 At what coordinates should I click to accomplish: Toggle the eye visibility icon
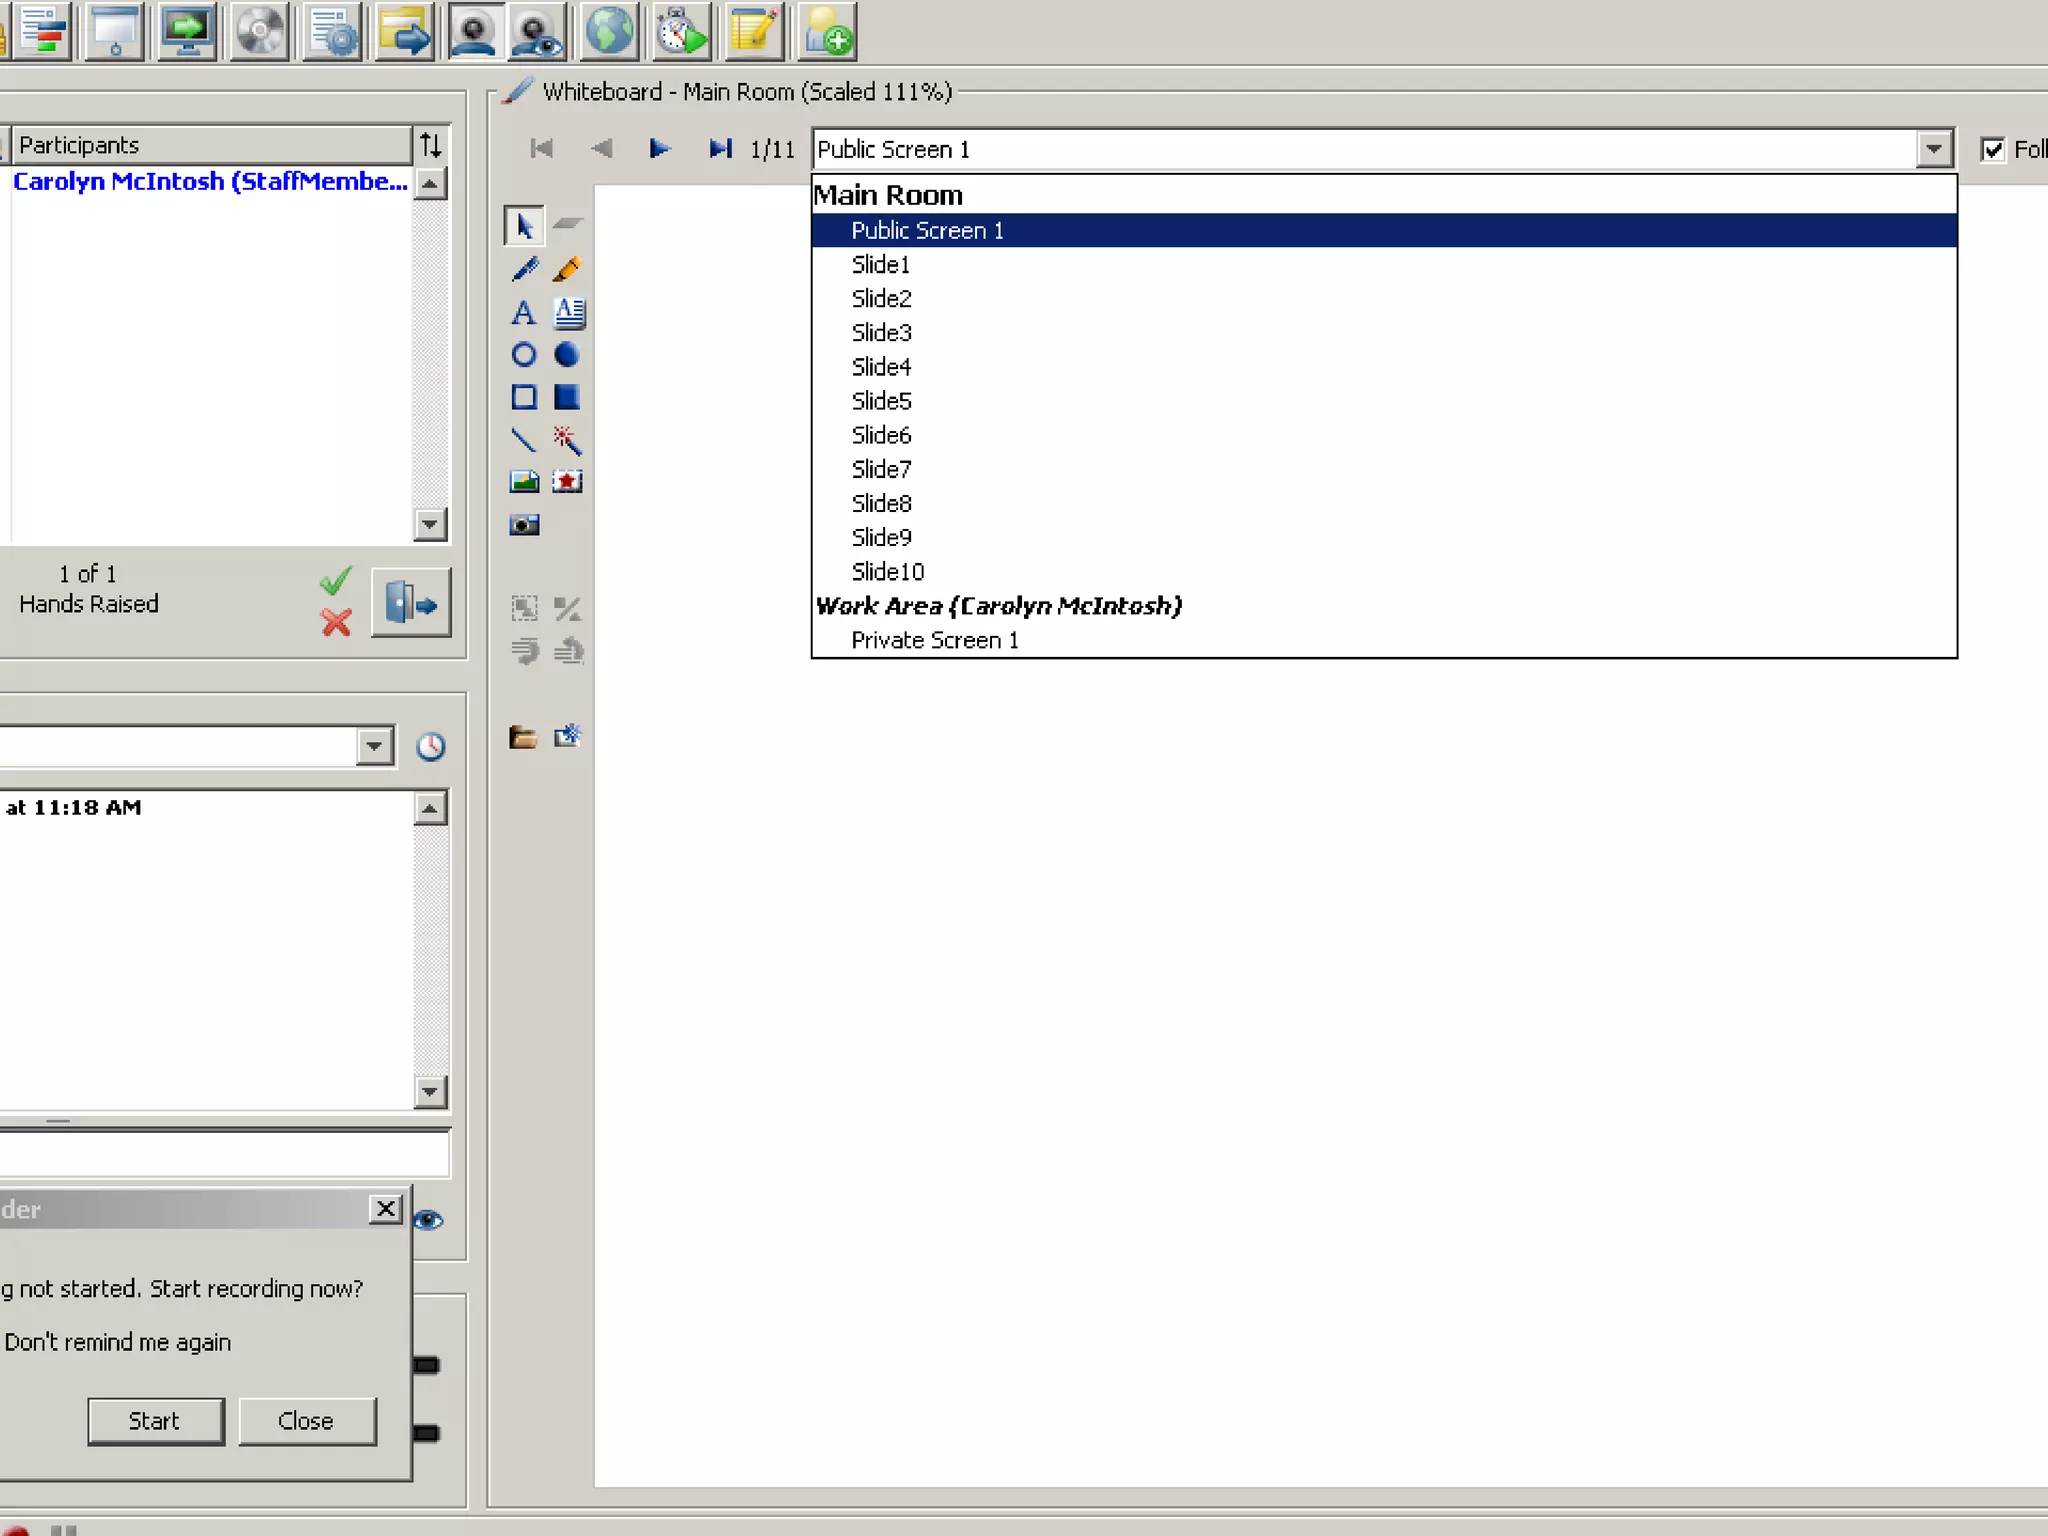tap(428, 1220)
